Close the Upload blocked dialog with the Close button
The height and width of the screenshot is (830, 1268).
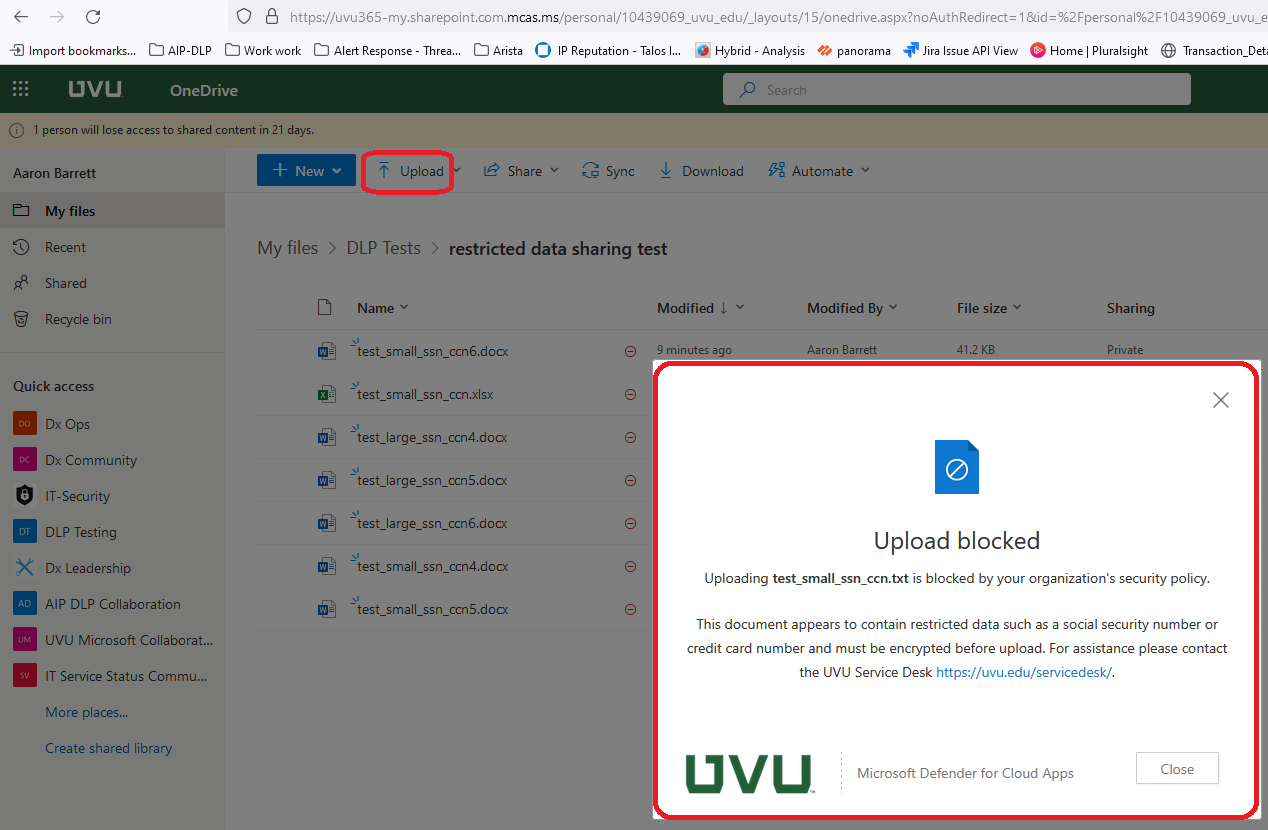coord(1177,768)
